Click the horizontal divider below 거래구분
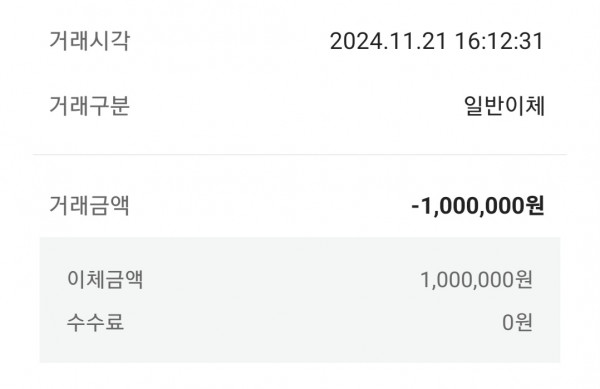The height and width of the screenshot is (389, 600). (x=300, y=155)
